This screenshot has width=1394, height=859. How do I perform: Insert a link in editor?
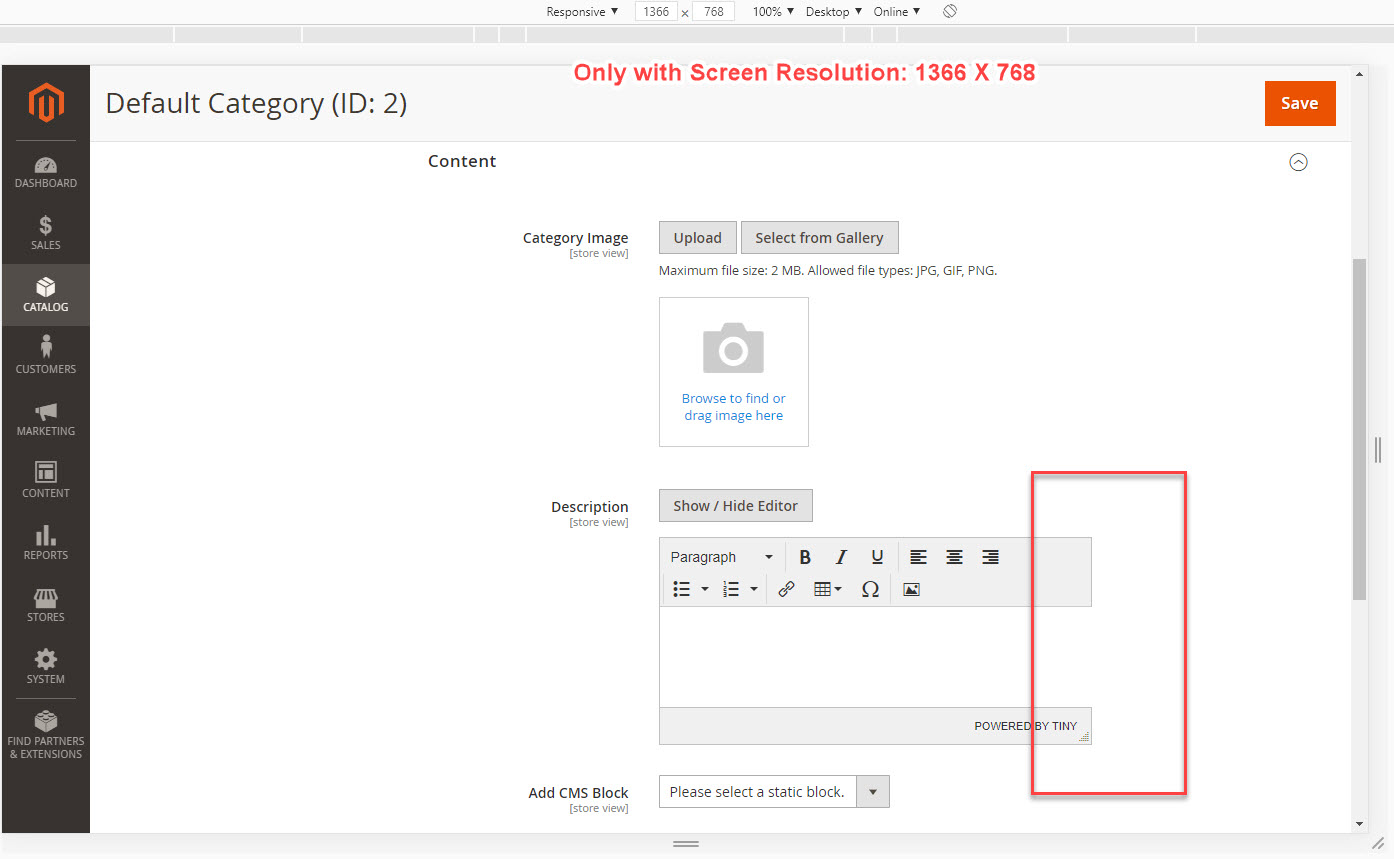point(787,589)
